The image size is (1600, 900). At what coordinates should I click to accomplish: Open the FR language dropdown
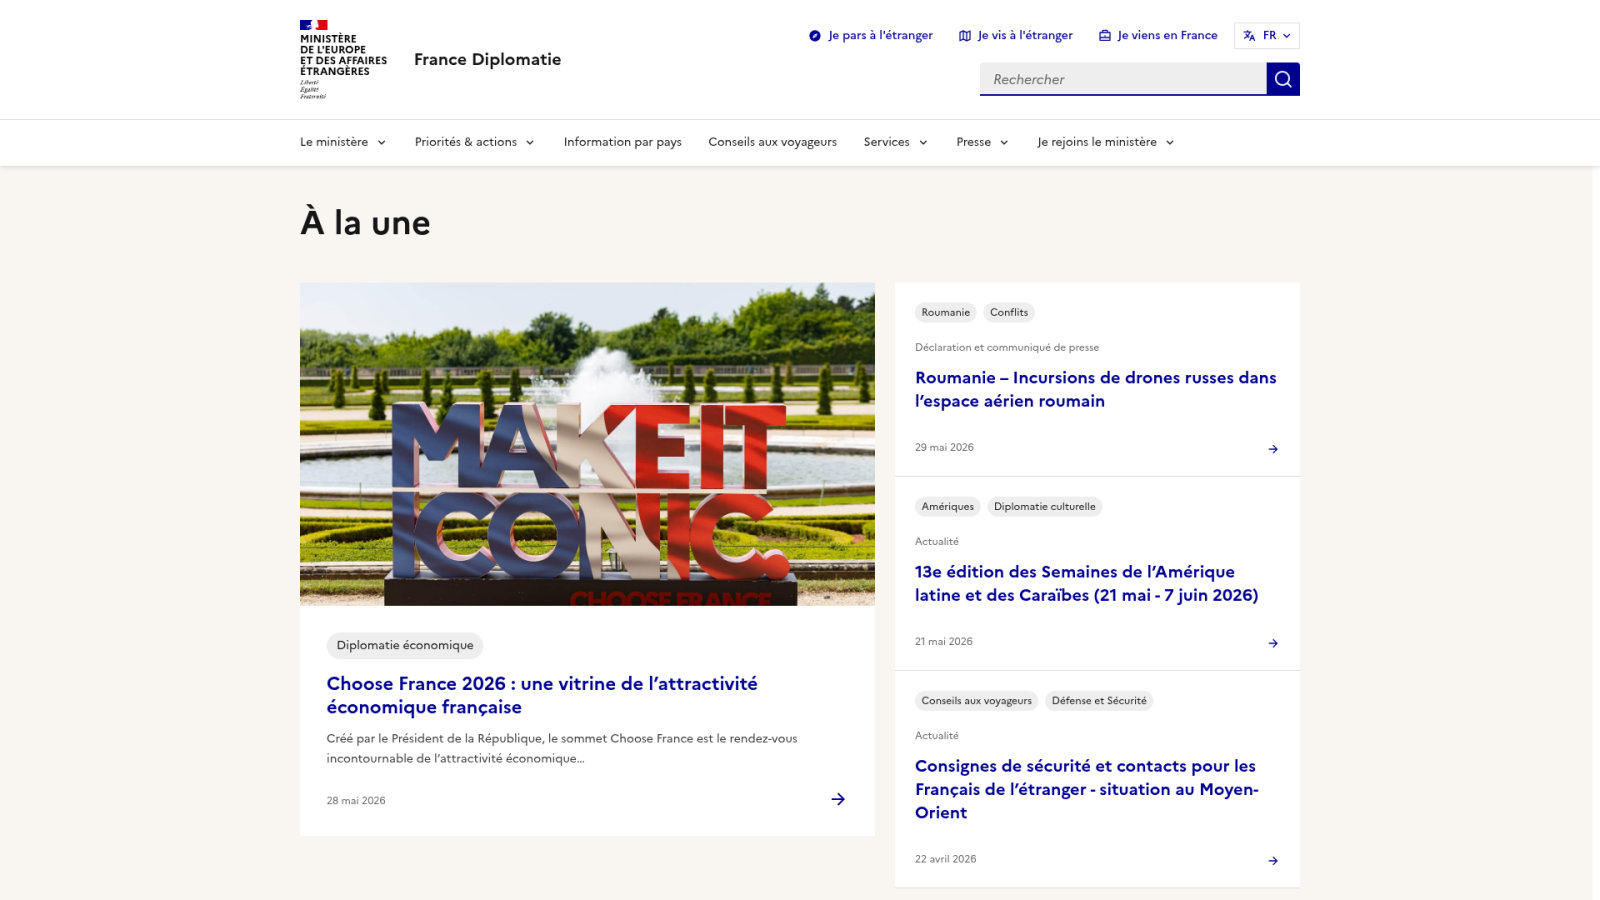tap(1267, 36)
